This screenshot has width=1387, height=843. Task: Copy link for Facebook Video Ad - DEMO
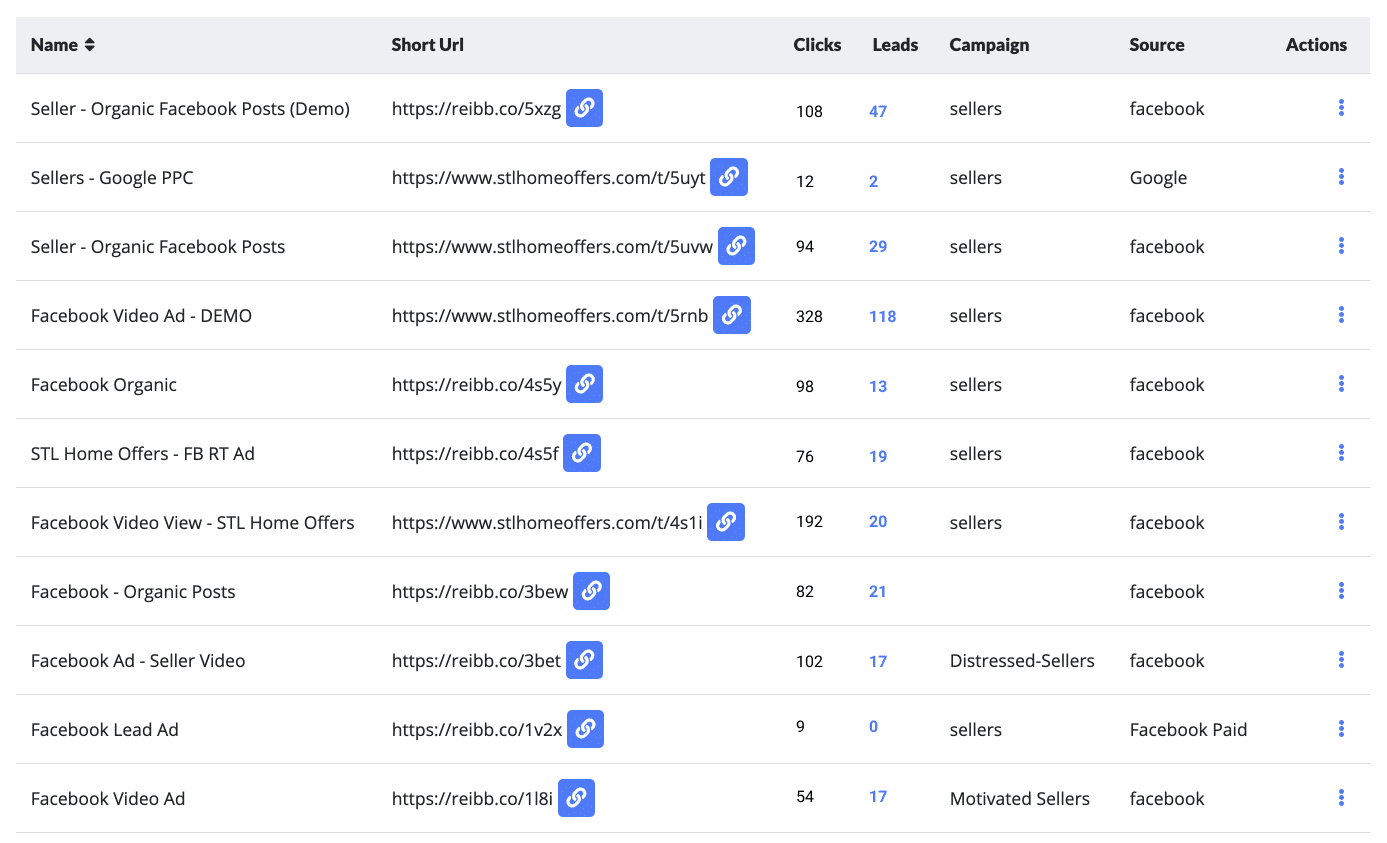[732, 315]
